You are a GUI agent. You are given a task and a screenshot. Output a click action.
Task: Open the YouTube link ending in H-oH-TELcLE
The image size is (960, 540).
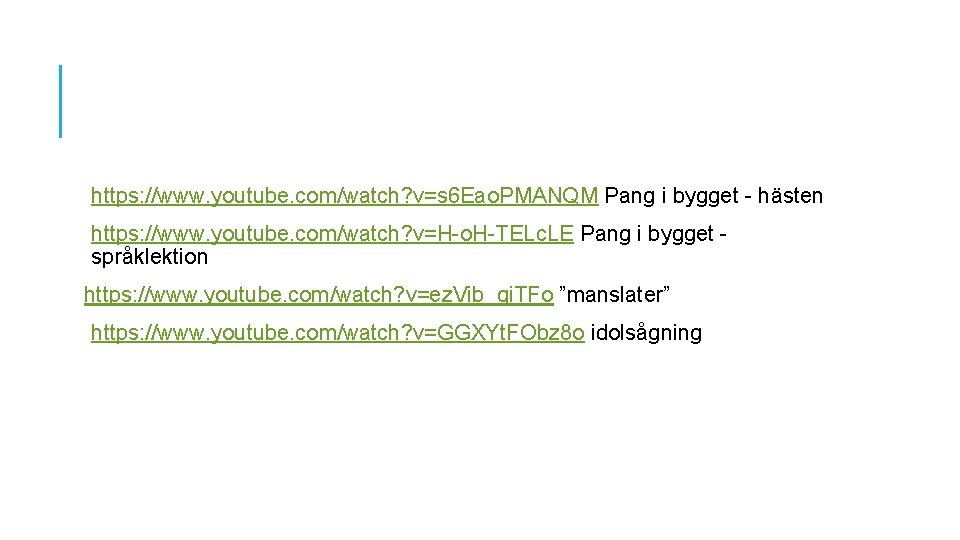click(332, 234)
